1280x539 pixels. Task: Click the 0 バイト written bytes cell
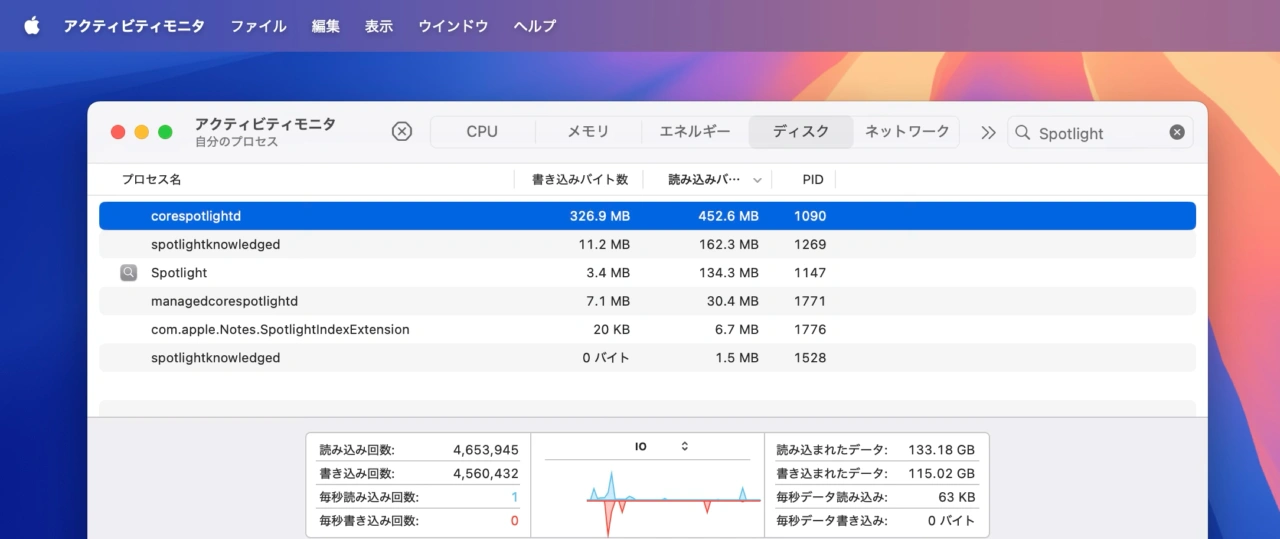click(606, 358)
